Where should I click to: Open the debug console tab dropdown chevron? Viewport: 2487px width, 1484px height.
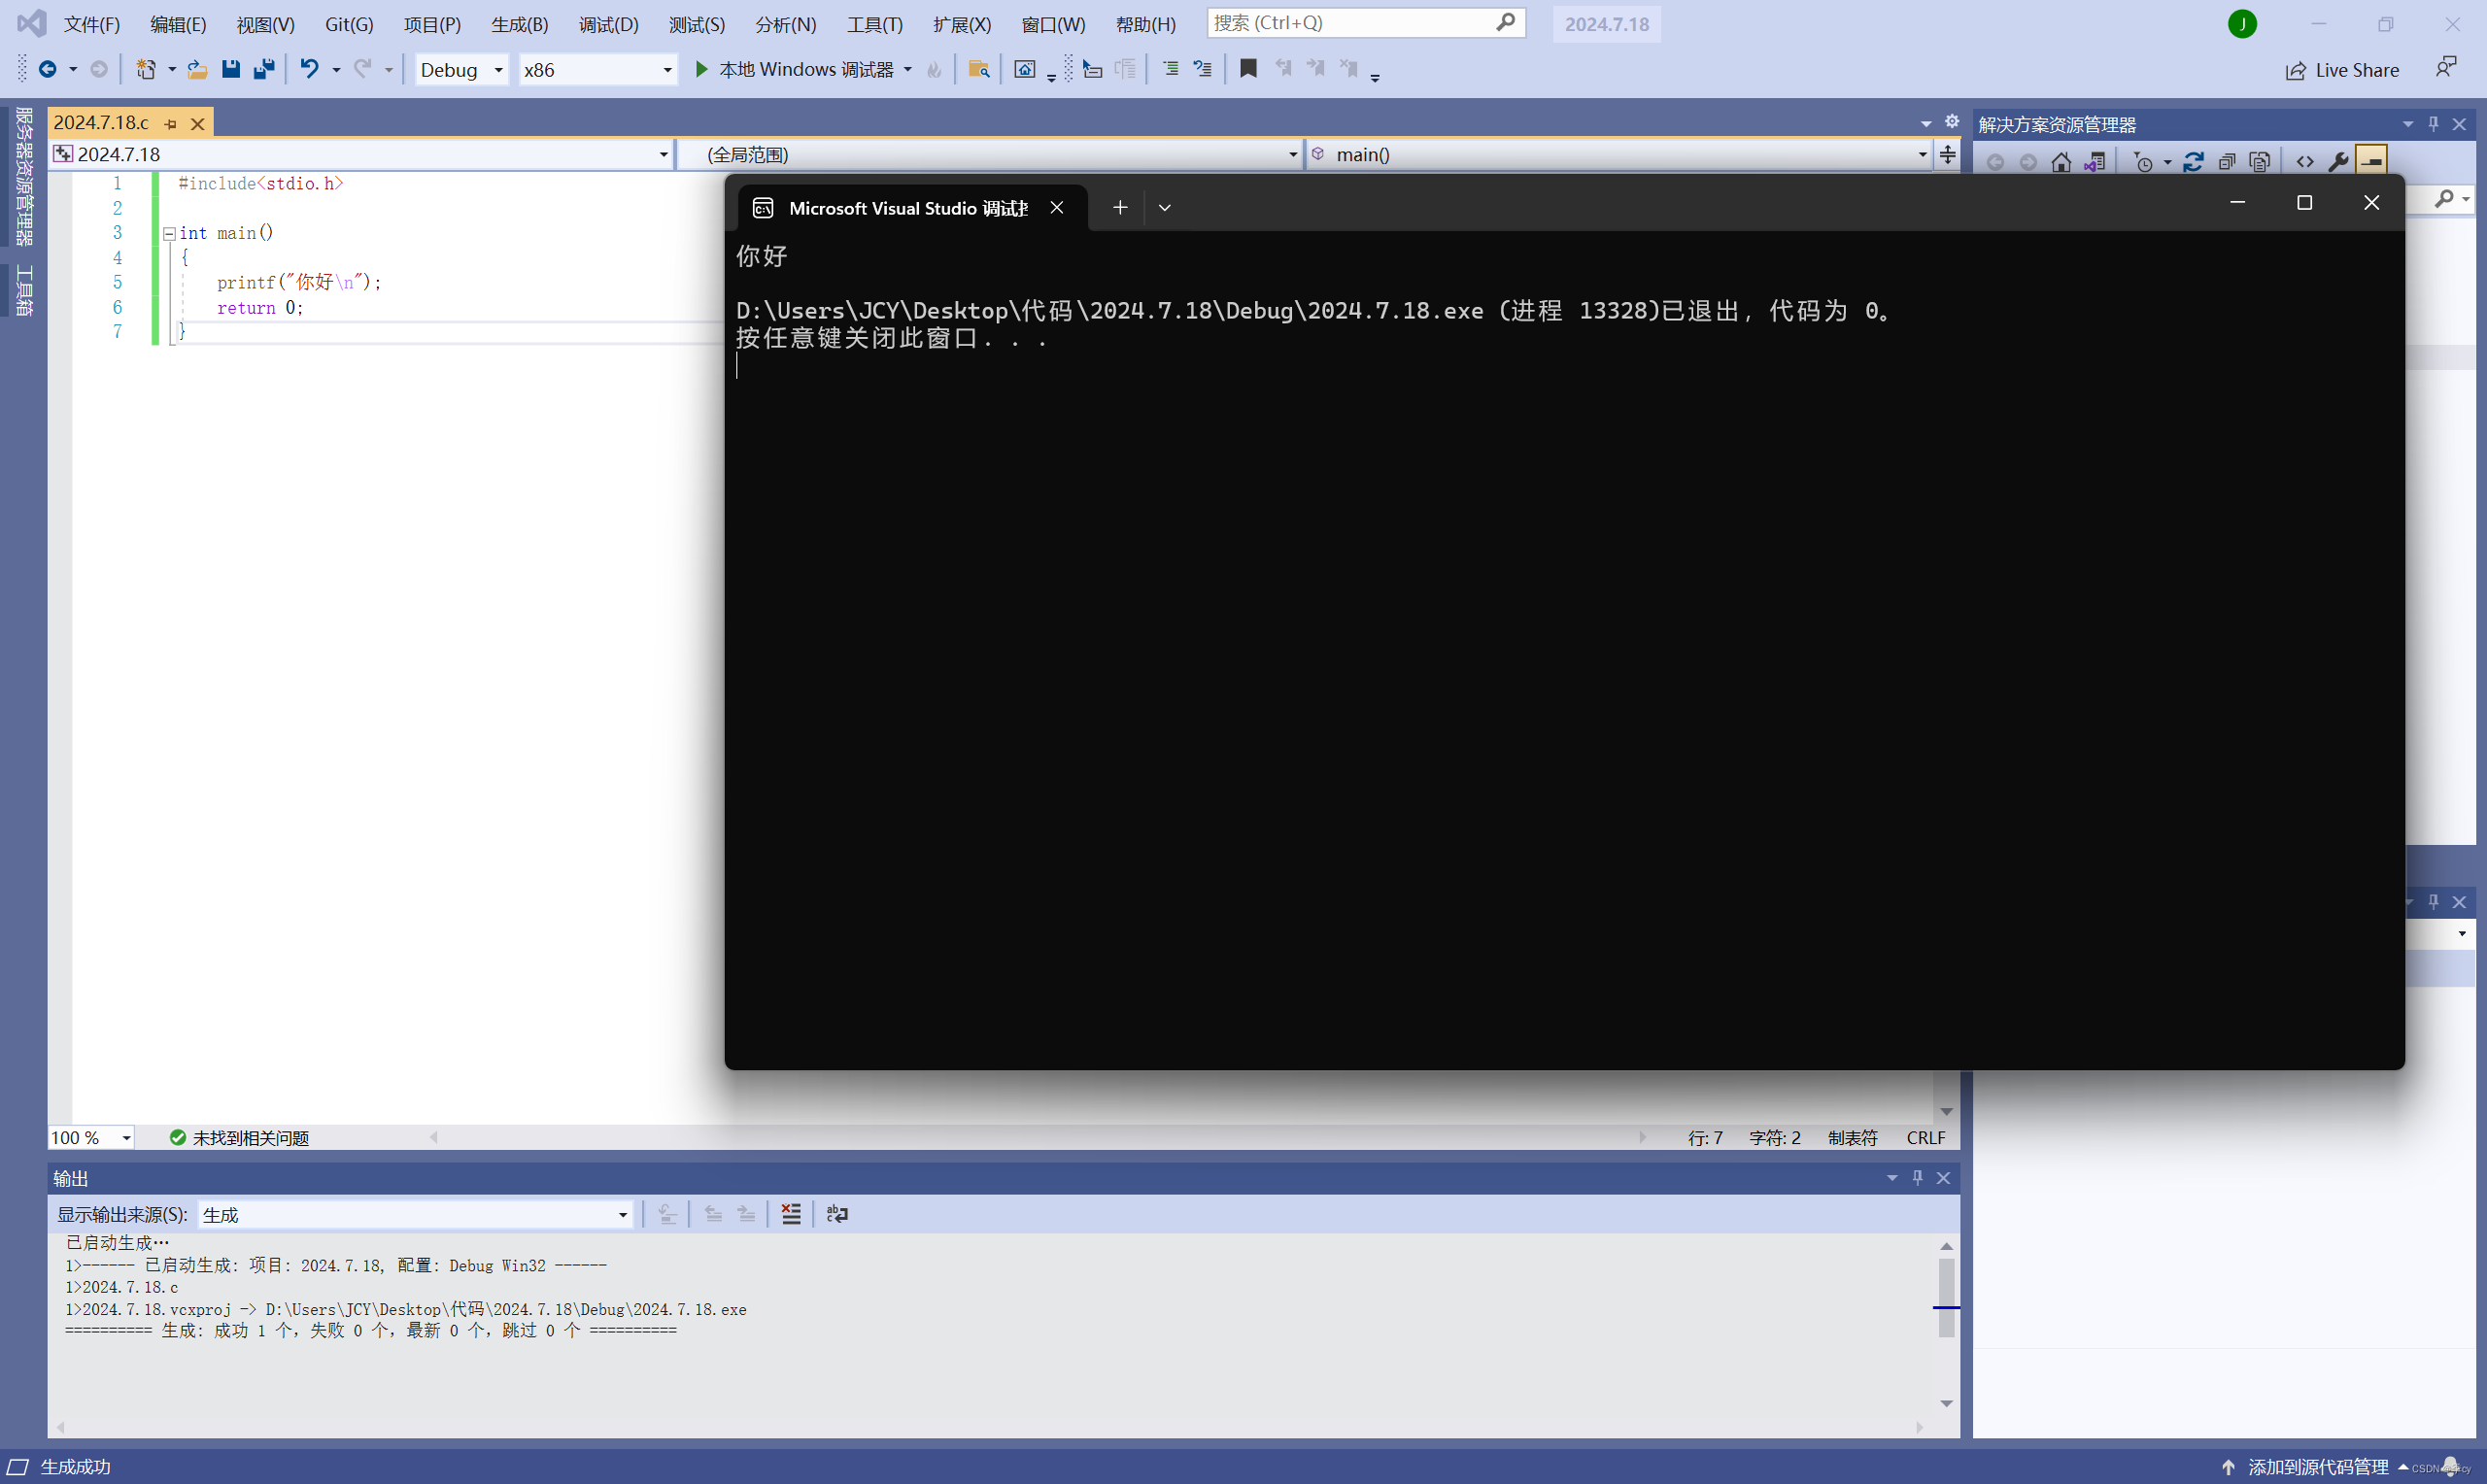[x=1164, y=207]
